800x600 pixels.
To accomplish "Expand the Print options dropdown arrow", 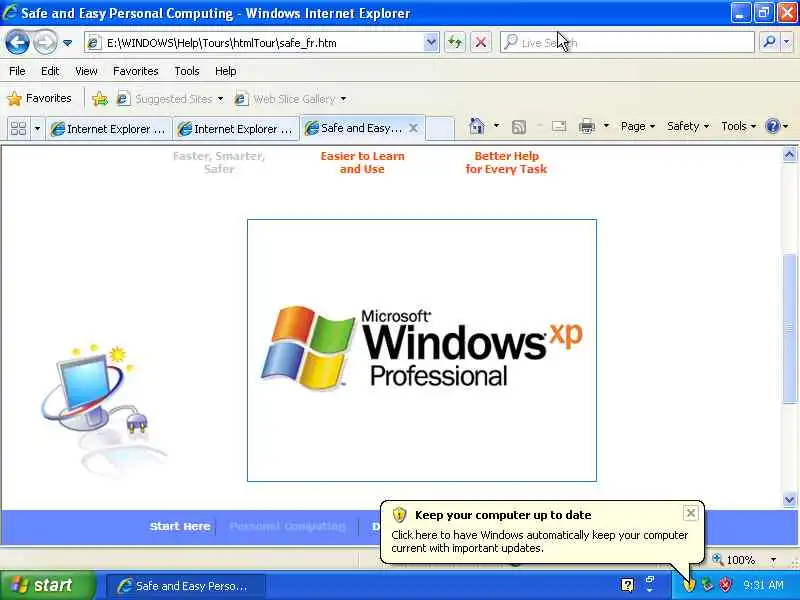I will click(606, 126).
